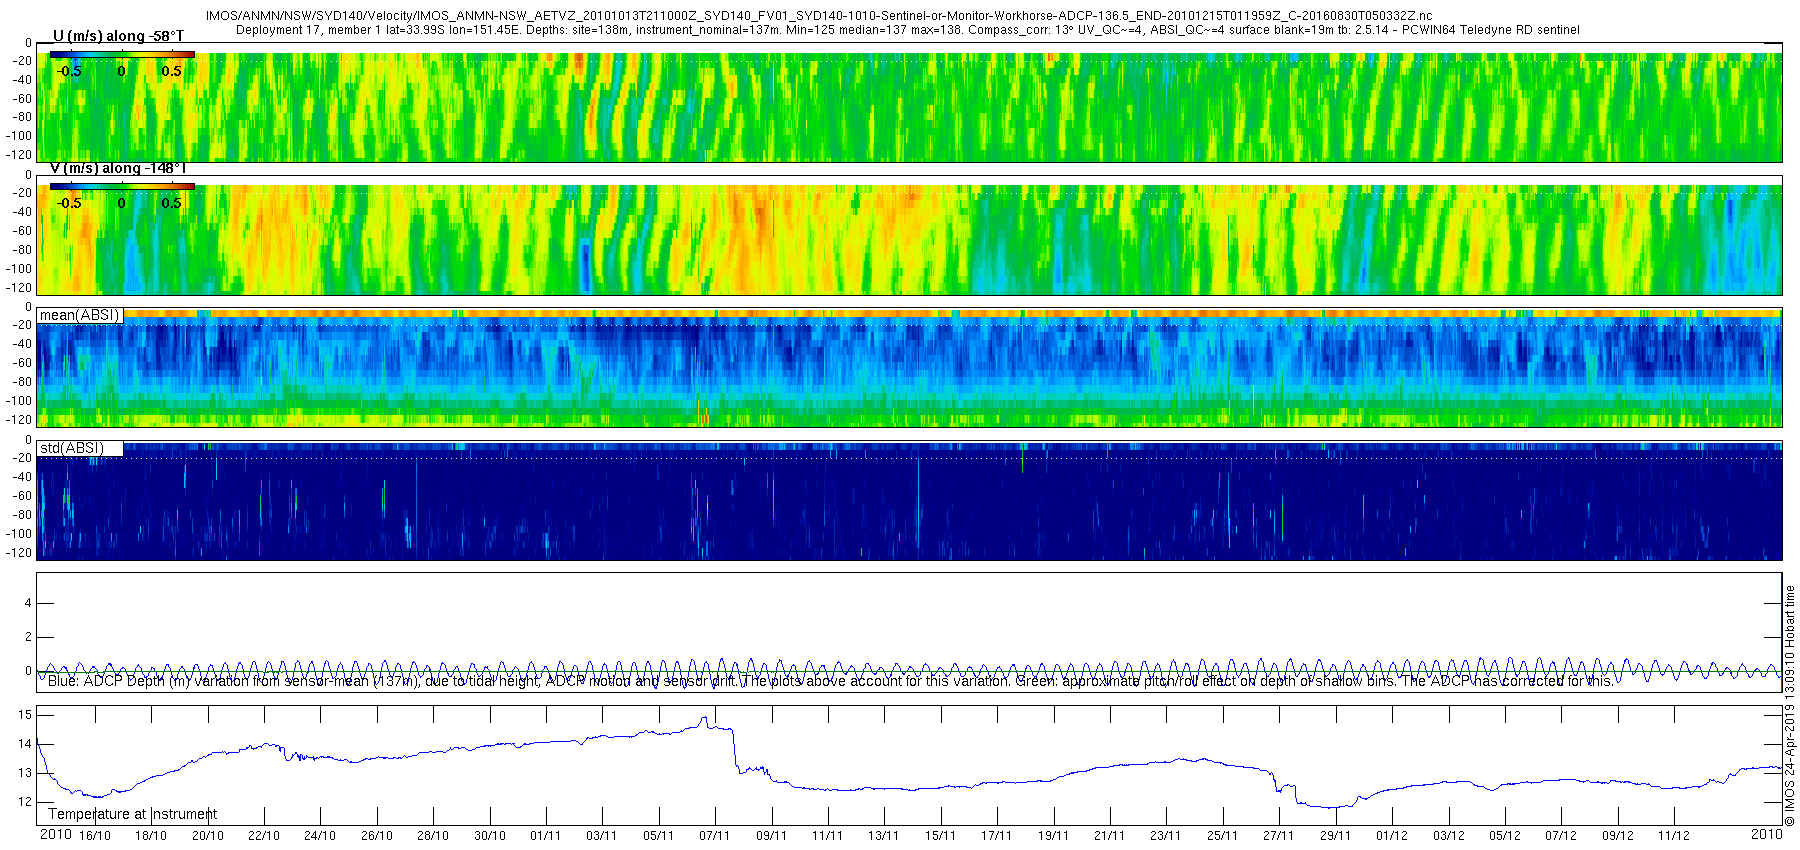Click the '19/11' date tick label
Screen dimensions: 1800x850
pos(1054,836)
